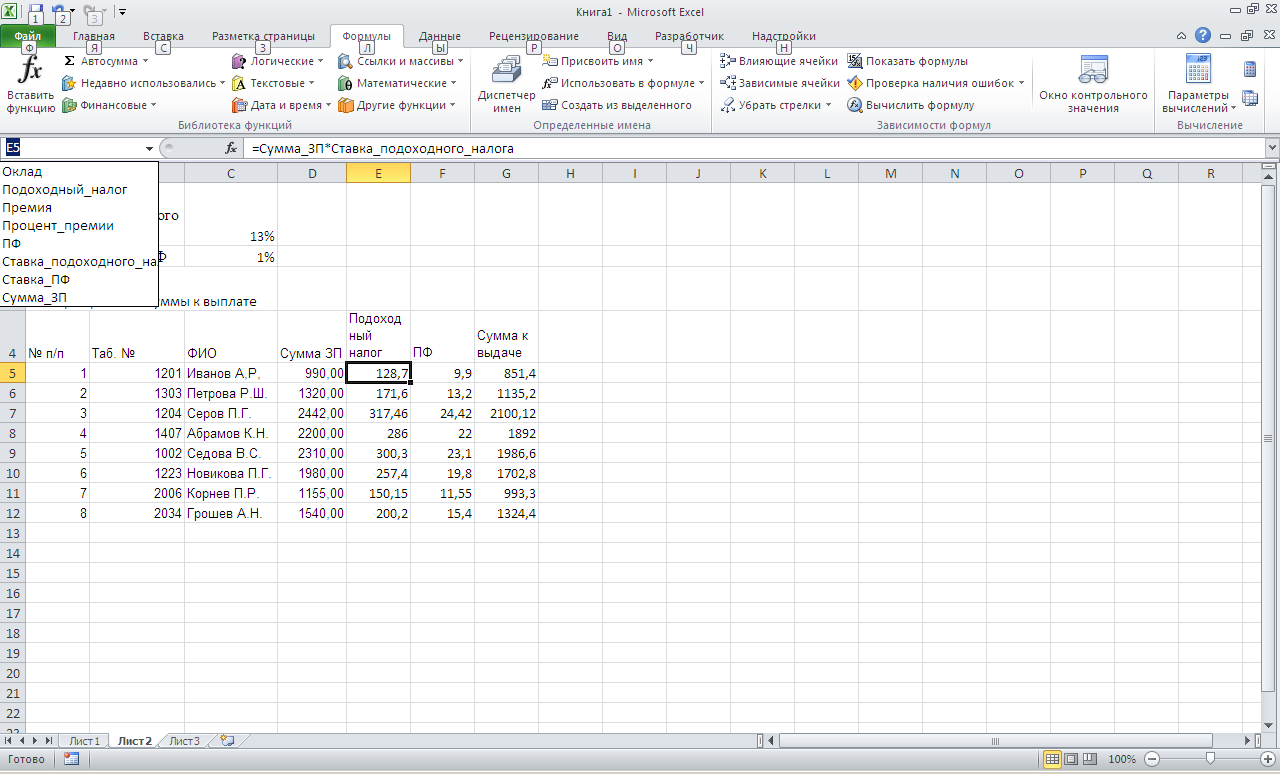Click the Save icon in quick access toolbar
Image resolution: width=1280 pixels, height=774 pixels.
coord(36,11)
